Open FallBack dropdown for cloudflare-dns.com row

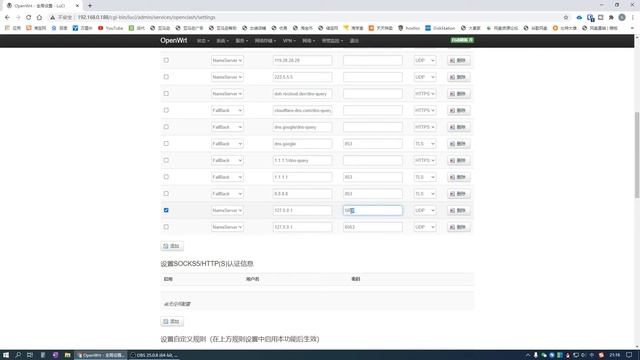pos(227,110)
